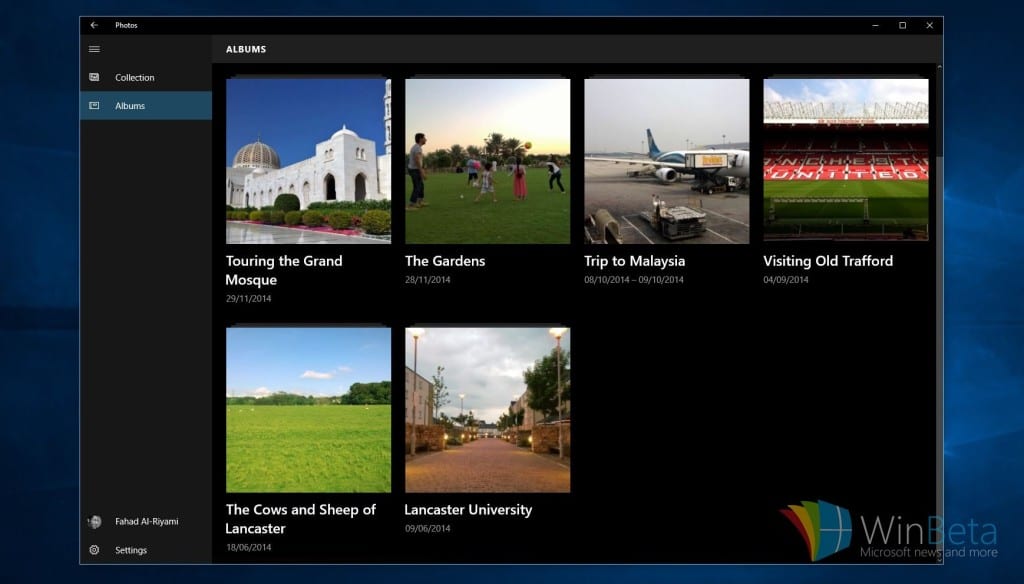Click the 'Visiting Old Trafford' title
The height and width of the screenshot is (584, 1024).
pyautogui.click(x=828, y=261)
